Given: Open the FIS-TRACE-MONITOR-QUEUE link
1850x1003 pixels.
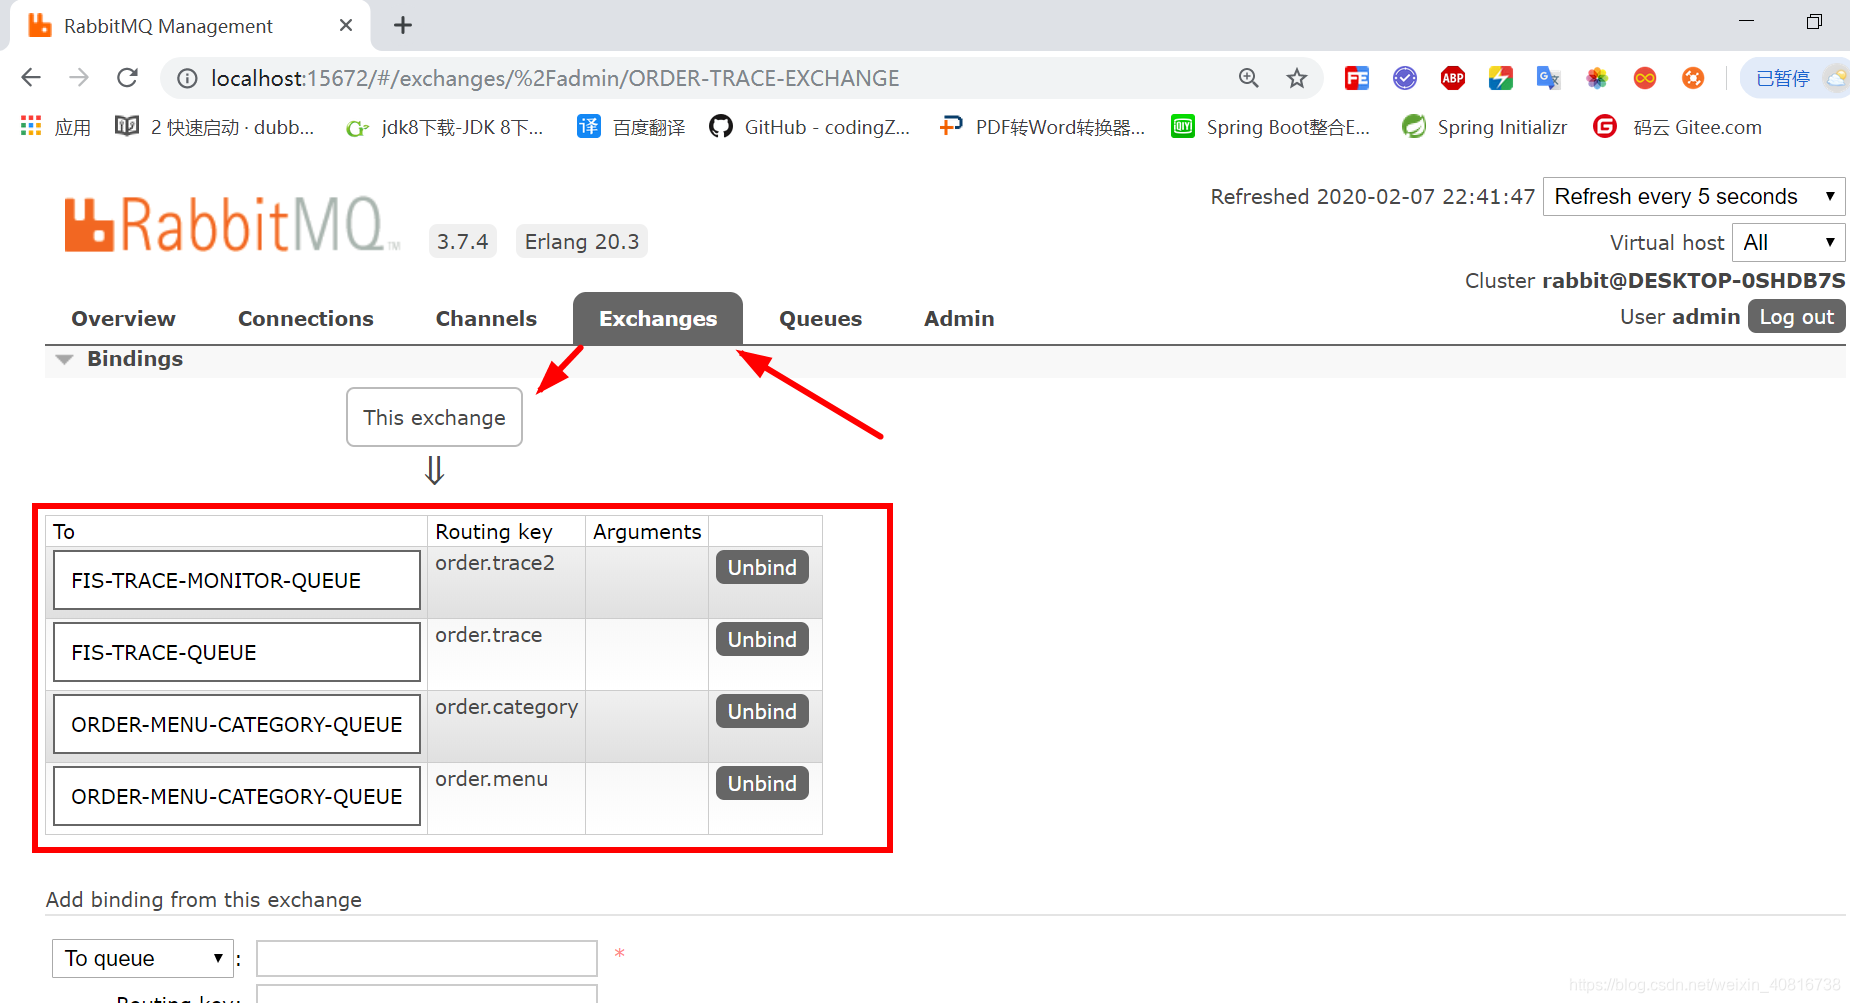Looking at the screenshot, I should point(237,580).
